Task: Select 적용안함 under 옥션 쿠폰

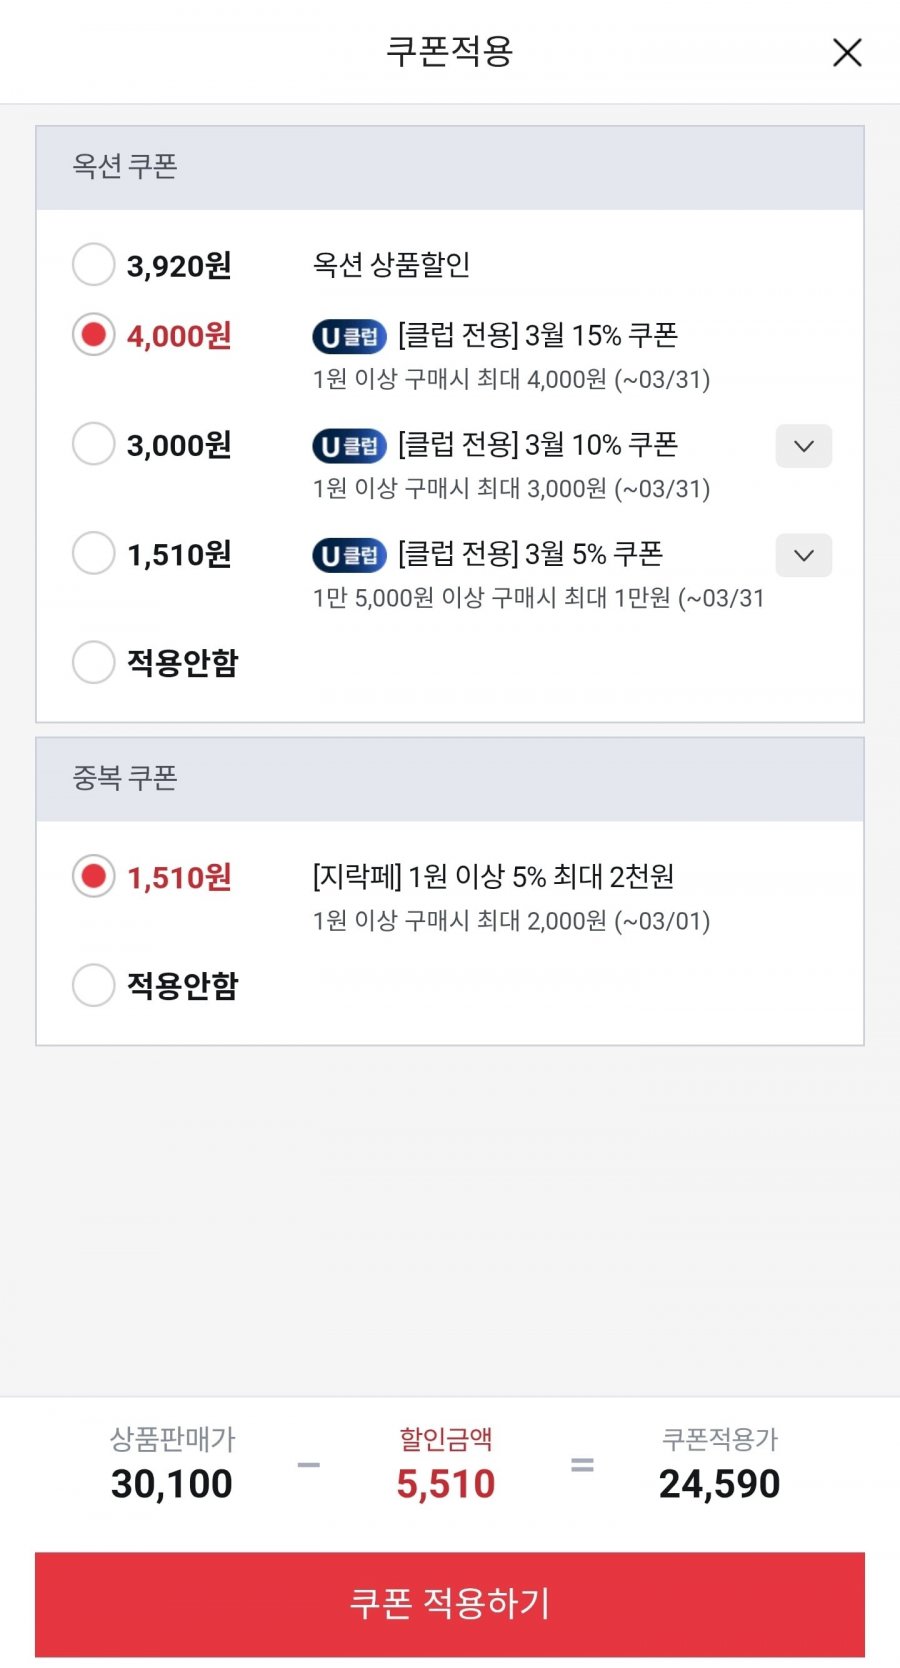Action: coord(94,662)
